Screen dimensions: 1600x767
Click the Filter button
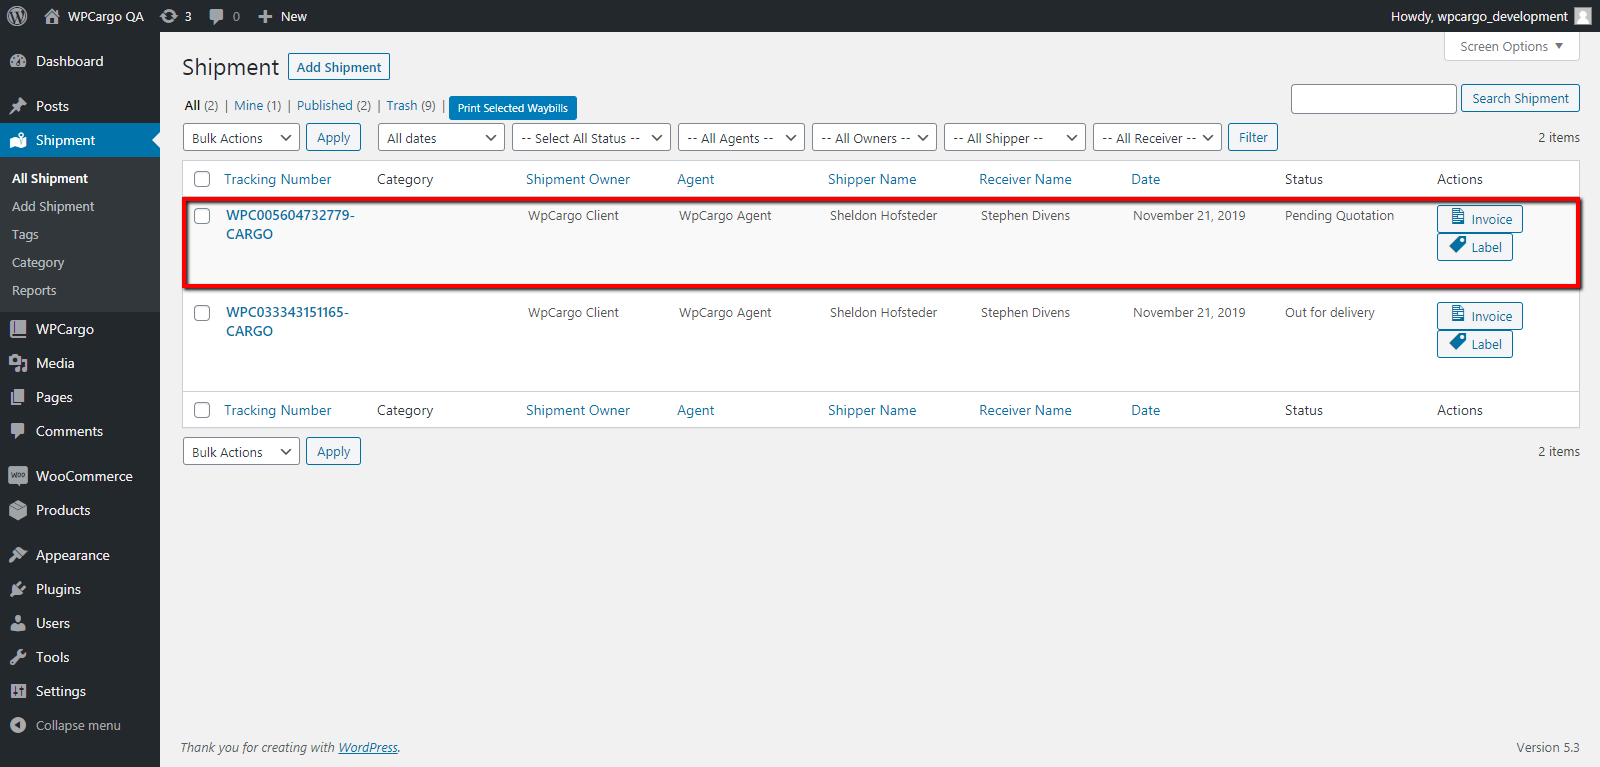coord(1253,137)
